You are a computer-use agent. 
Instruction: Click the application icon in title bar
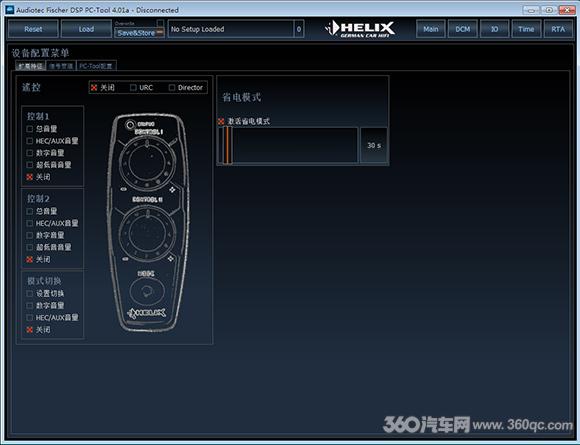tap(9, 10)
